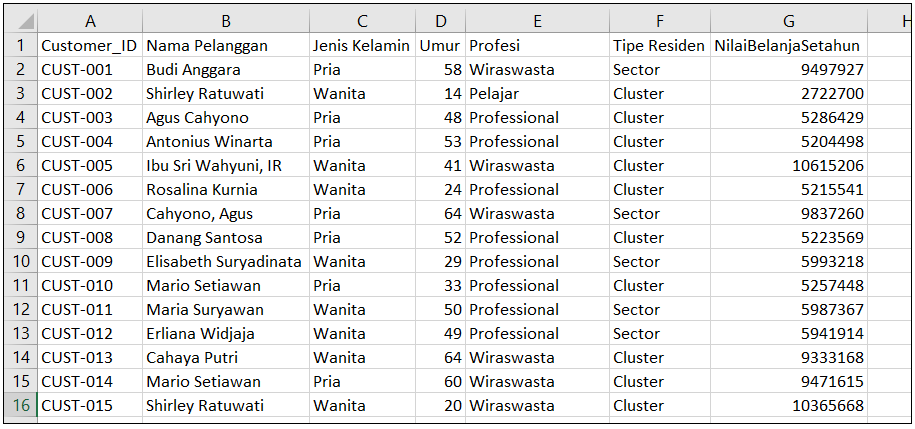Select the Nama Pelanggan header cell
Screen dimensions: 915x429
point(225,45)
